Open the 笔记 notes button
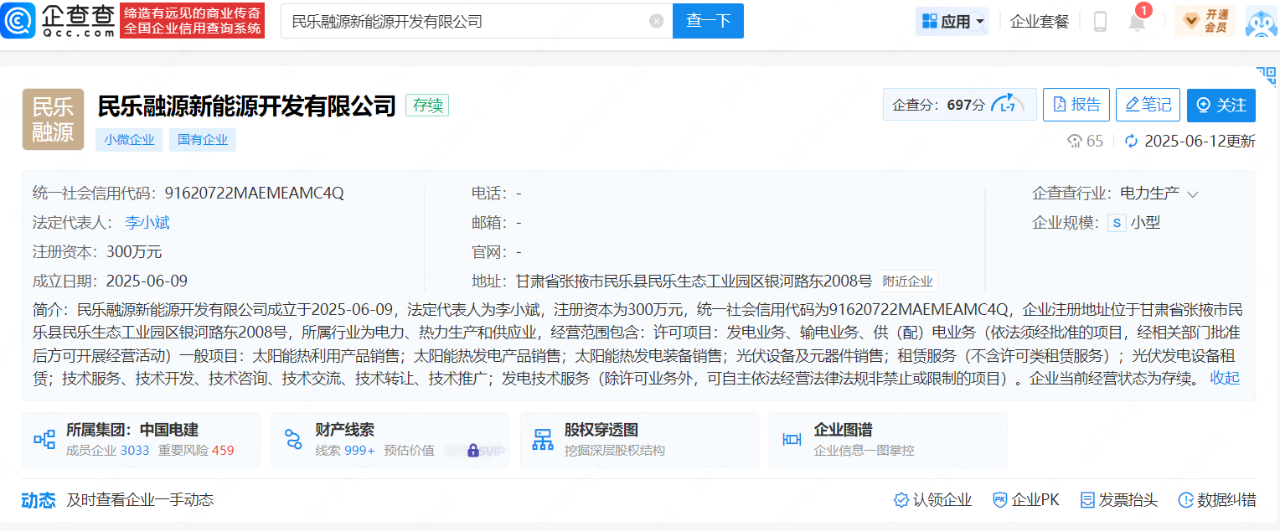The width and height of the screenshot is (1280, 531). (x=1147, y=105)
